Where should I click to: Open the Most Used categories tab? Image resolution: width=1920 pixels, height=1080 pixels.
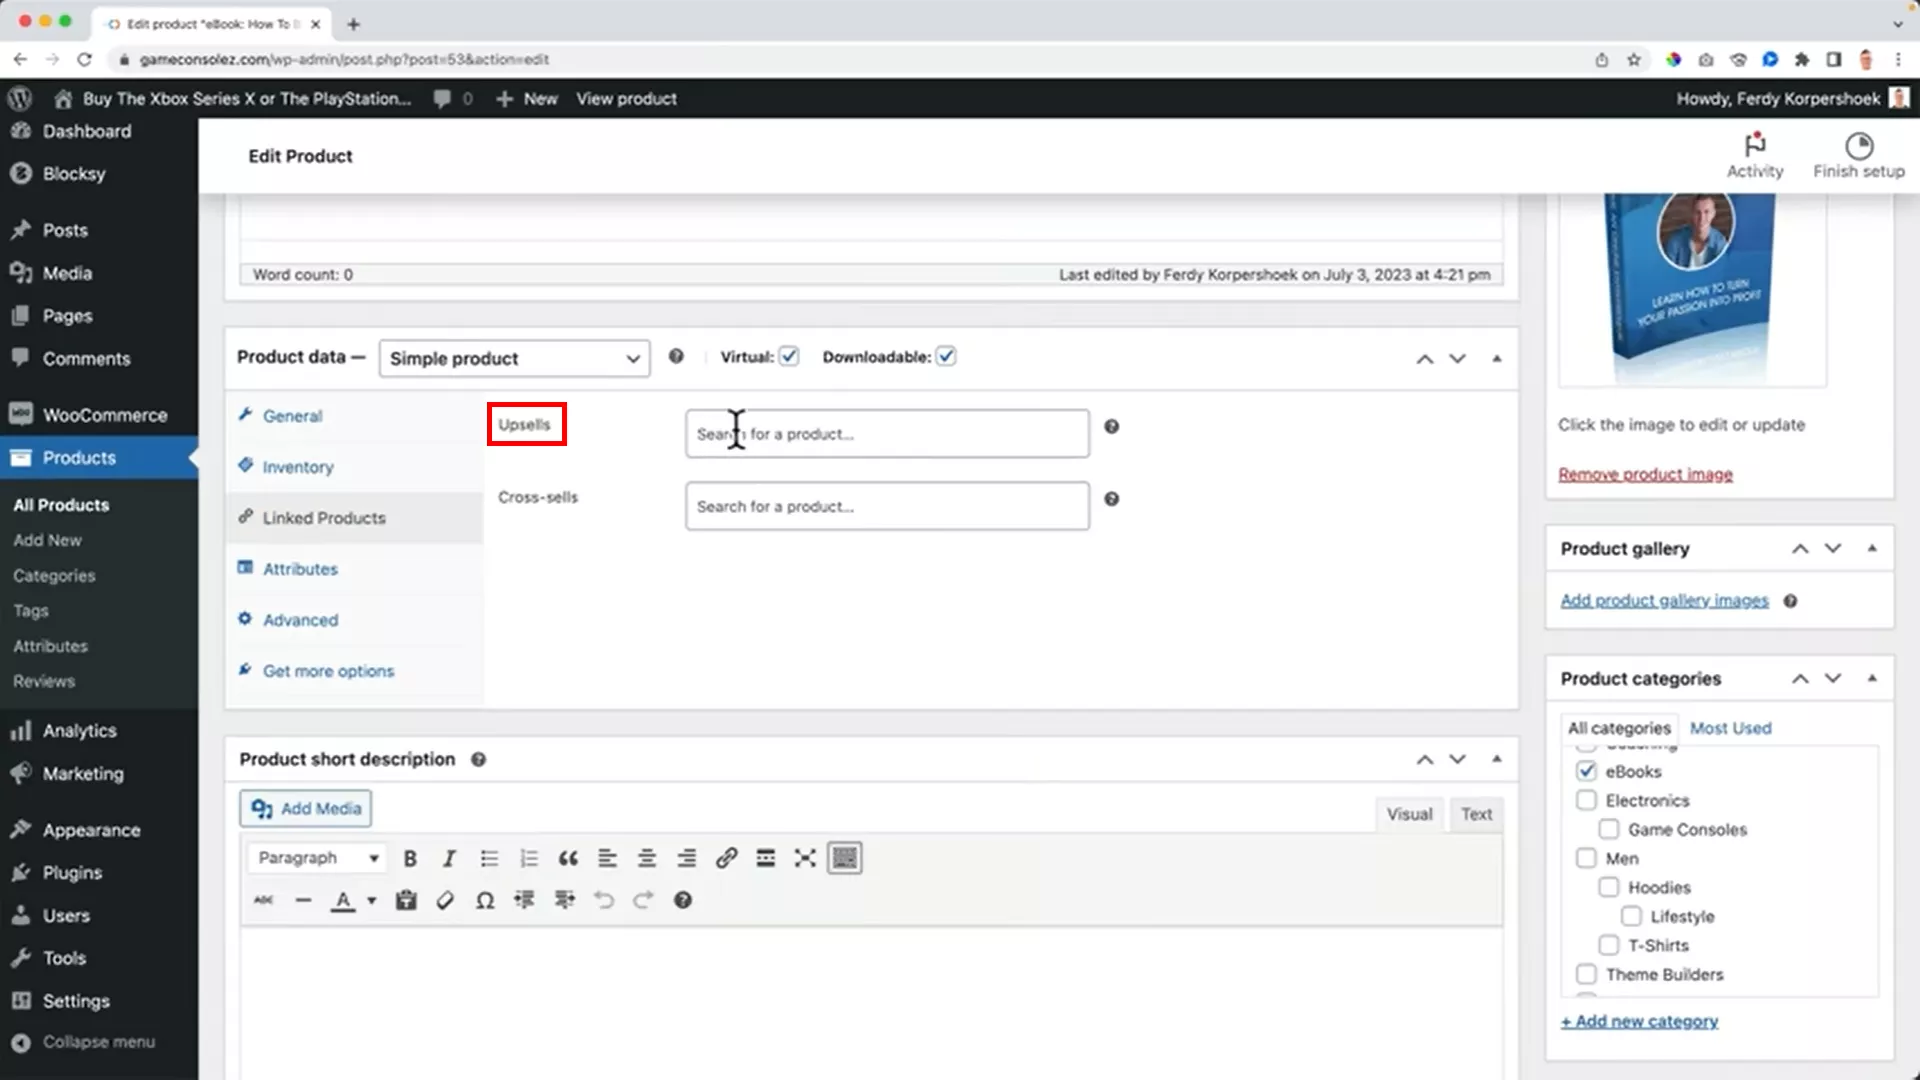coord(1730,728)
